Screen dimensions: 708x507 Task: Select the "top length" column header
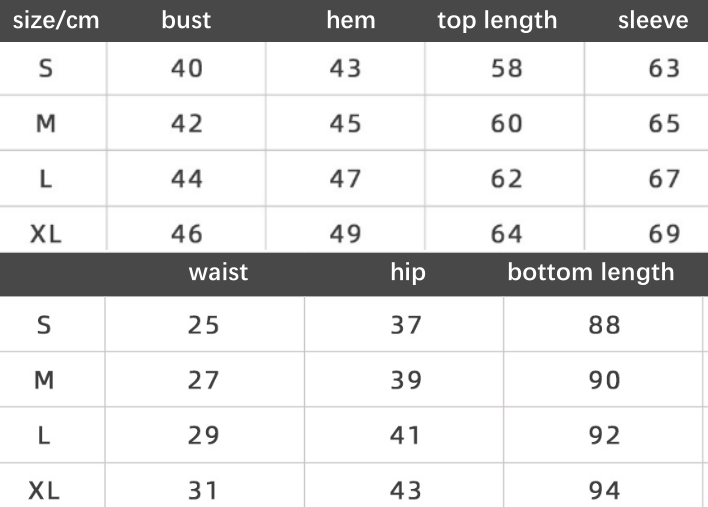point(497,21)
